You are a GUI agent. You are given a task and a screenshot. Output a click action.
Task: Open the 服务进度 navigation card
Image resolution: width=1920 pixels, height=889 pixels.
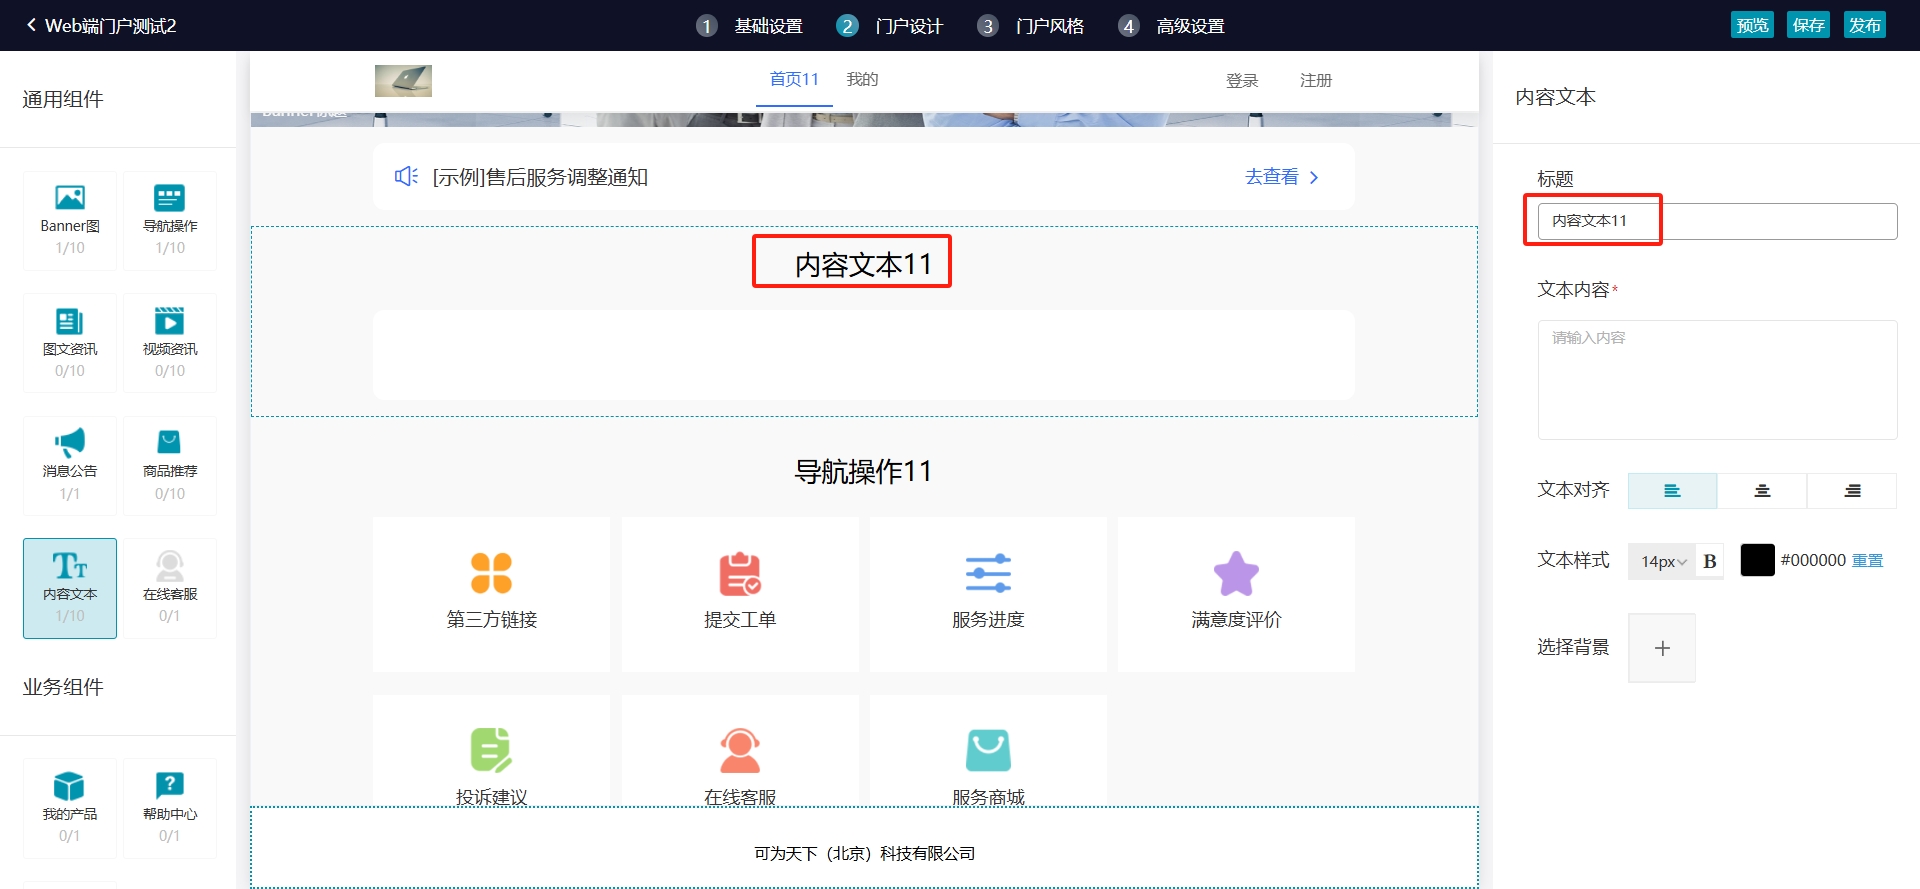988,594
